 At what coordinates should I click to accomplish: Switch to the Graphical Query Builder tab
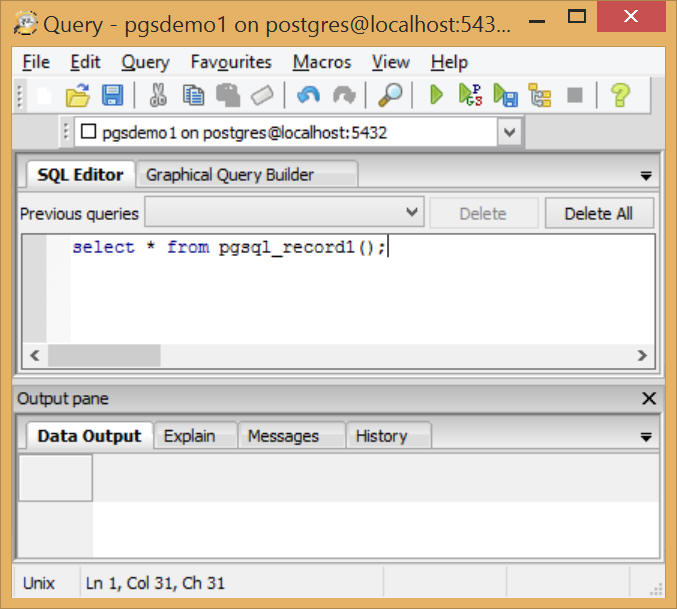tap(230, 175)
